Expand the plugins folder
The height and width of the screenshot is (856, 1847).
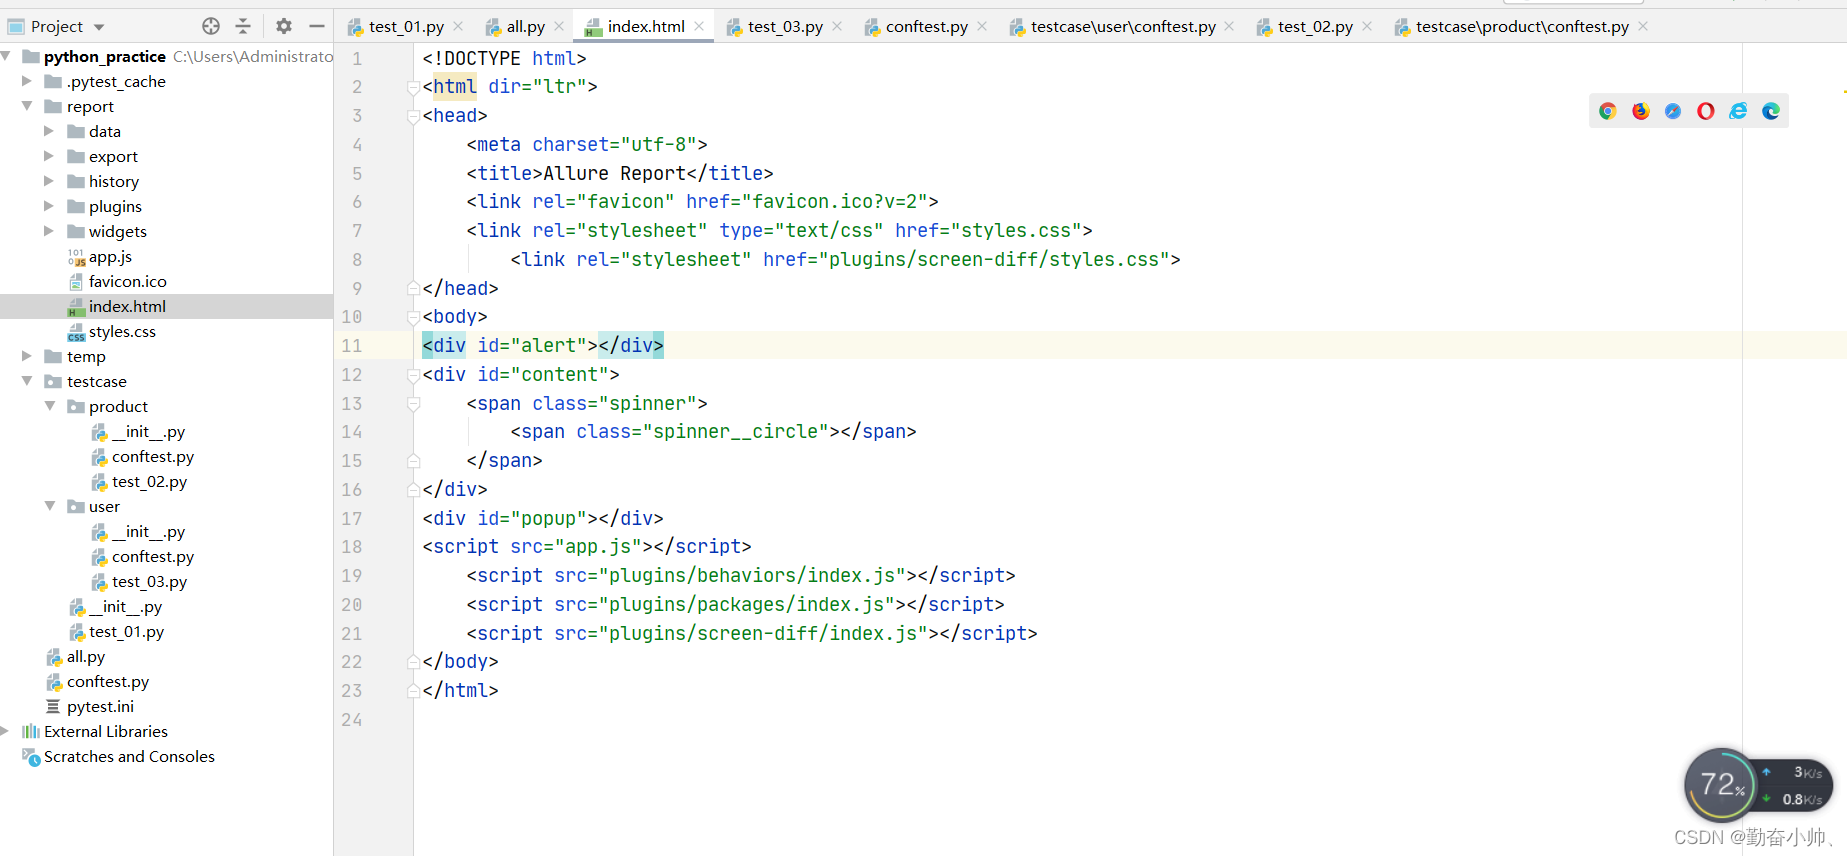pyautogui.click(x=49, y=206)
